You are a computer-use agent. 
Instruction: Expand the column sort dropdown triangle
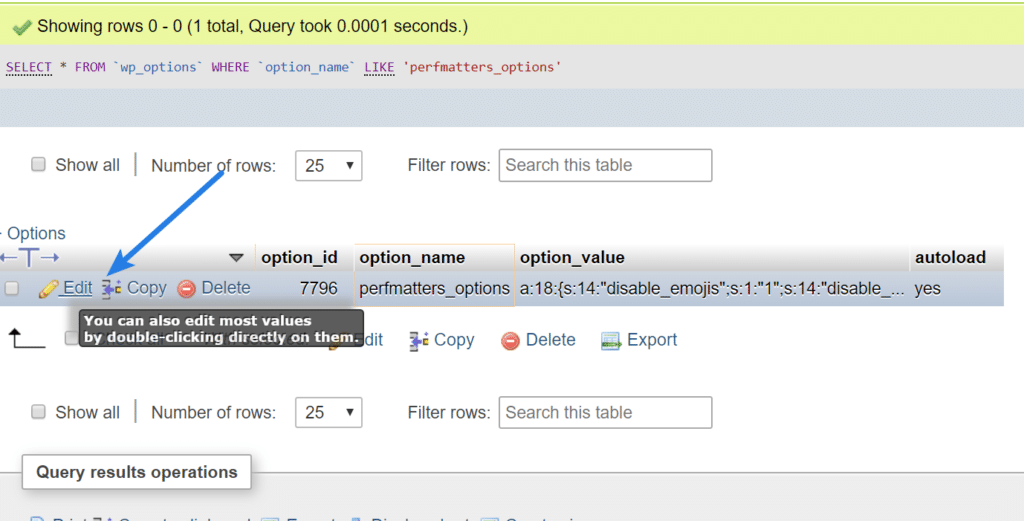pyautogui.click(x=236, y=258)
